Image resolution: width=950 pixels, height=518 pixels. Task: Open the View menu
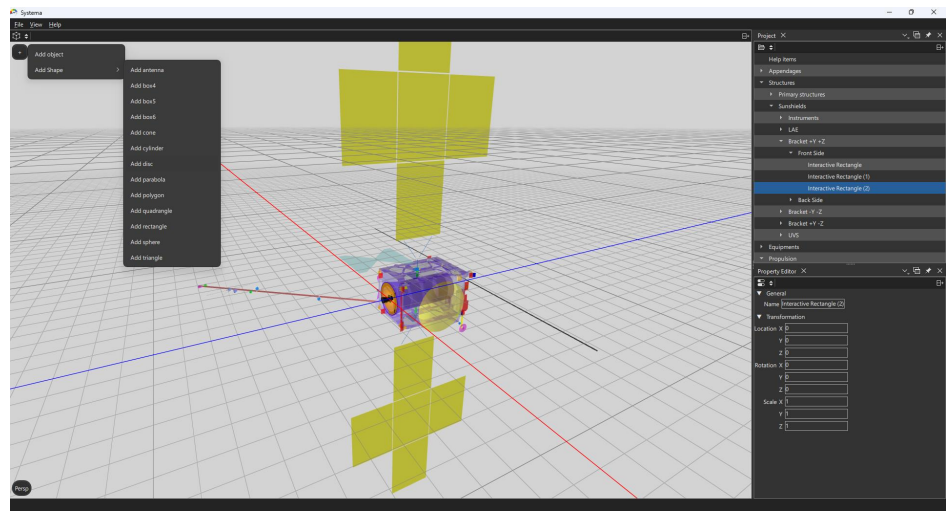(36, 24)
